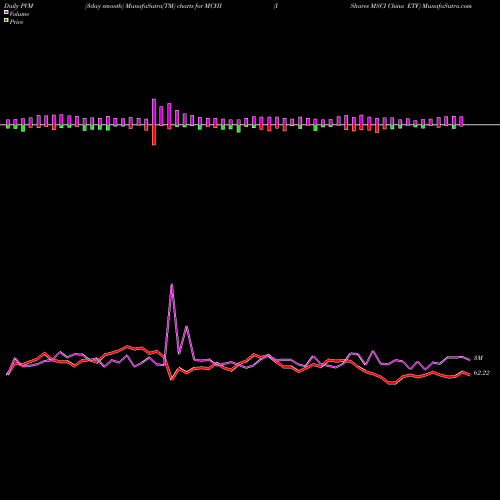The height and width of the screenshot is (500, 500).
Task: Click the '3M' volume end label
Action: tap(478, 358)
